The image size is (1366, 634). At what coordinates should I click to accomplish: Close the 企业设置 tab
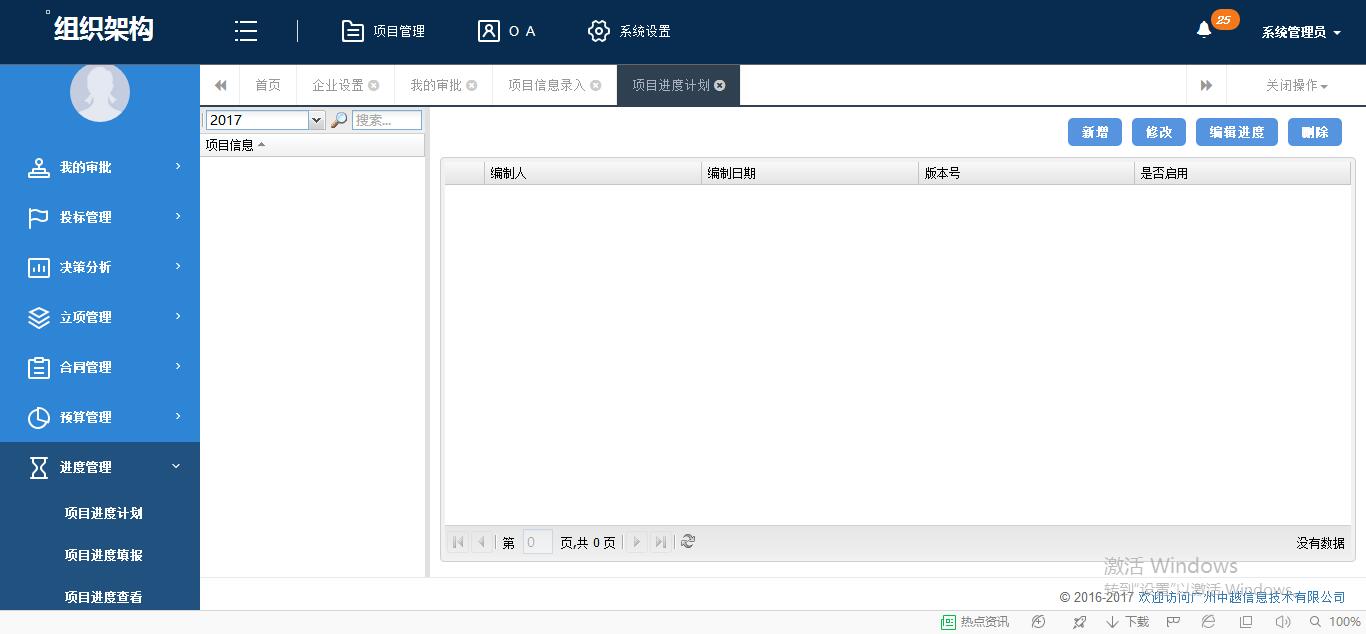tap(374, 86)
